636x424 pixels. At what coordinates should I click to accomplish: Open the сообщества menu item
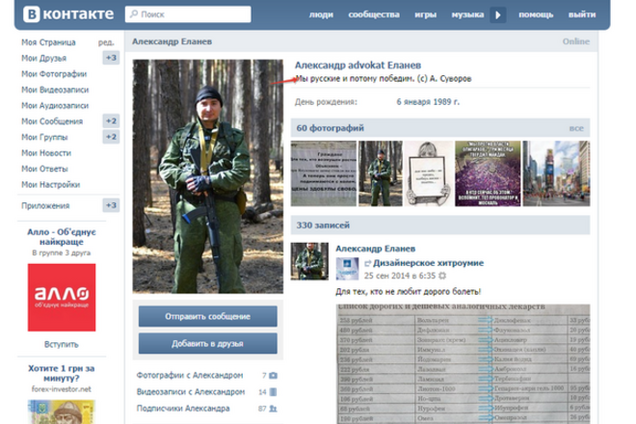pyautogui.click(x=373, y=15)
